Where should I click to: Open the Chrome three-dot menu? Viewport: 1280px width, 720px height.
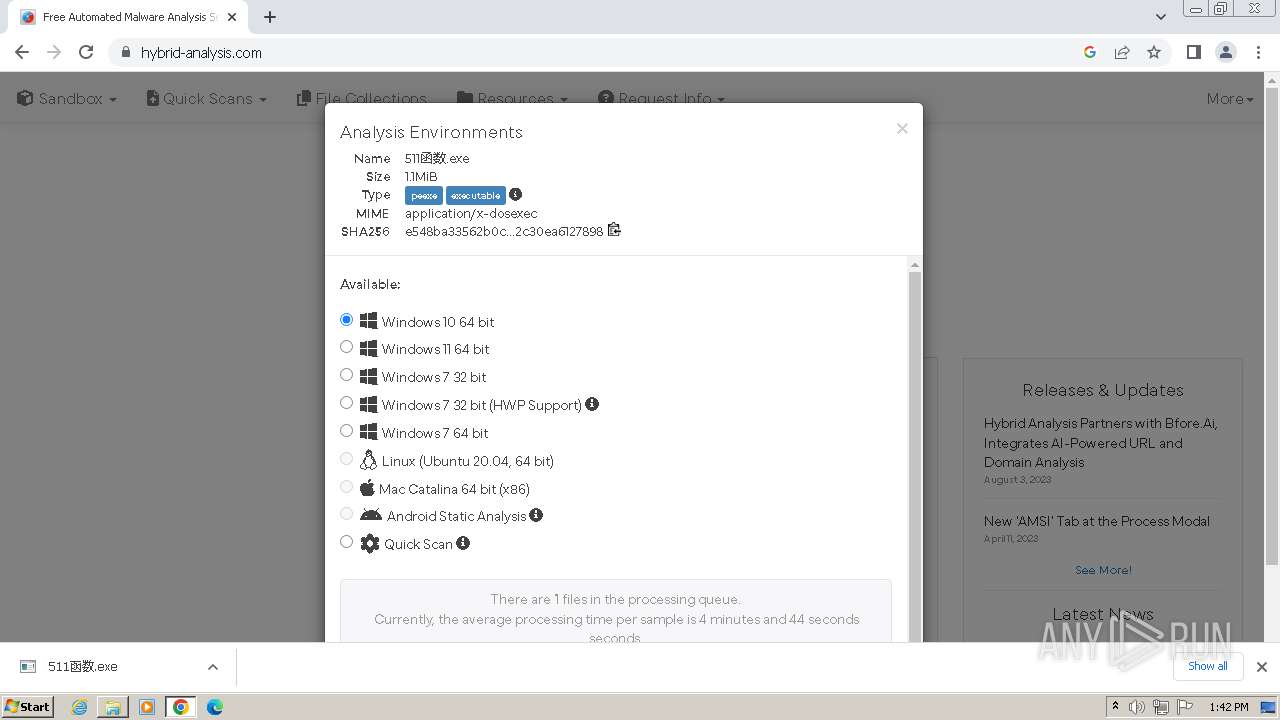pyautogui.click(x=1258, y=52)
